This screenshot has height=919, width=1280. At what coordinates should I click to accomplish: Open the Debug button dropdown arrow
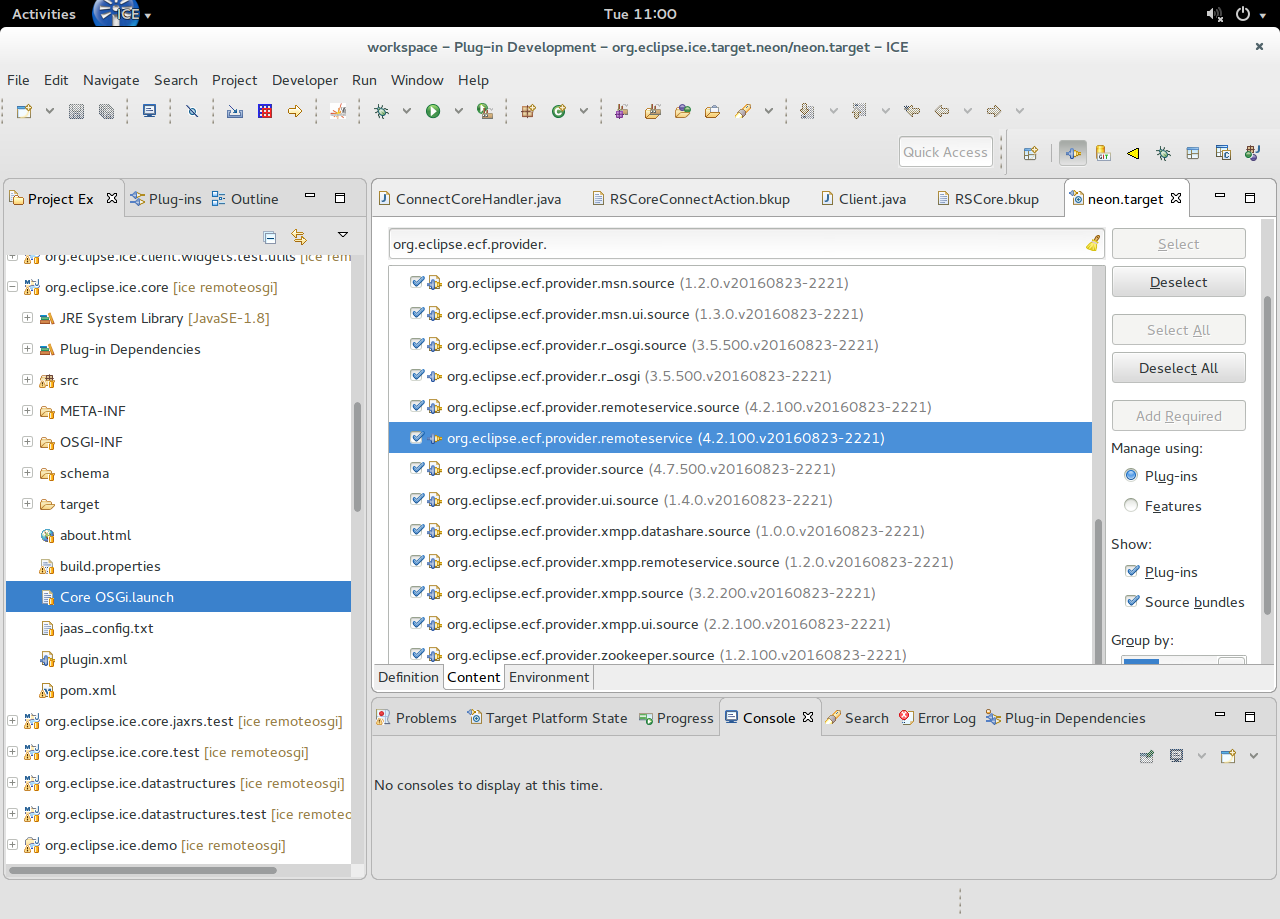click(406, 111)
